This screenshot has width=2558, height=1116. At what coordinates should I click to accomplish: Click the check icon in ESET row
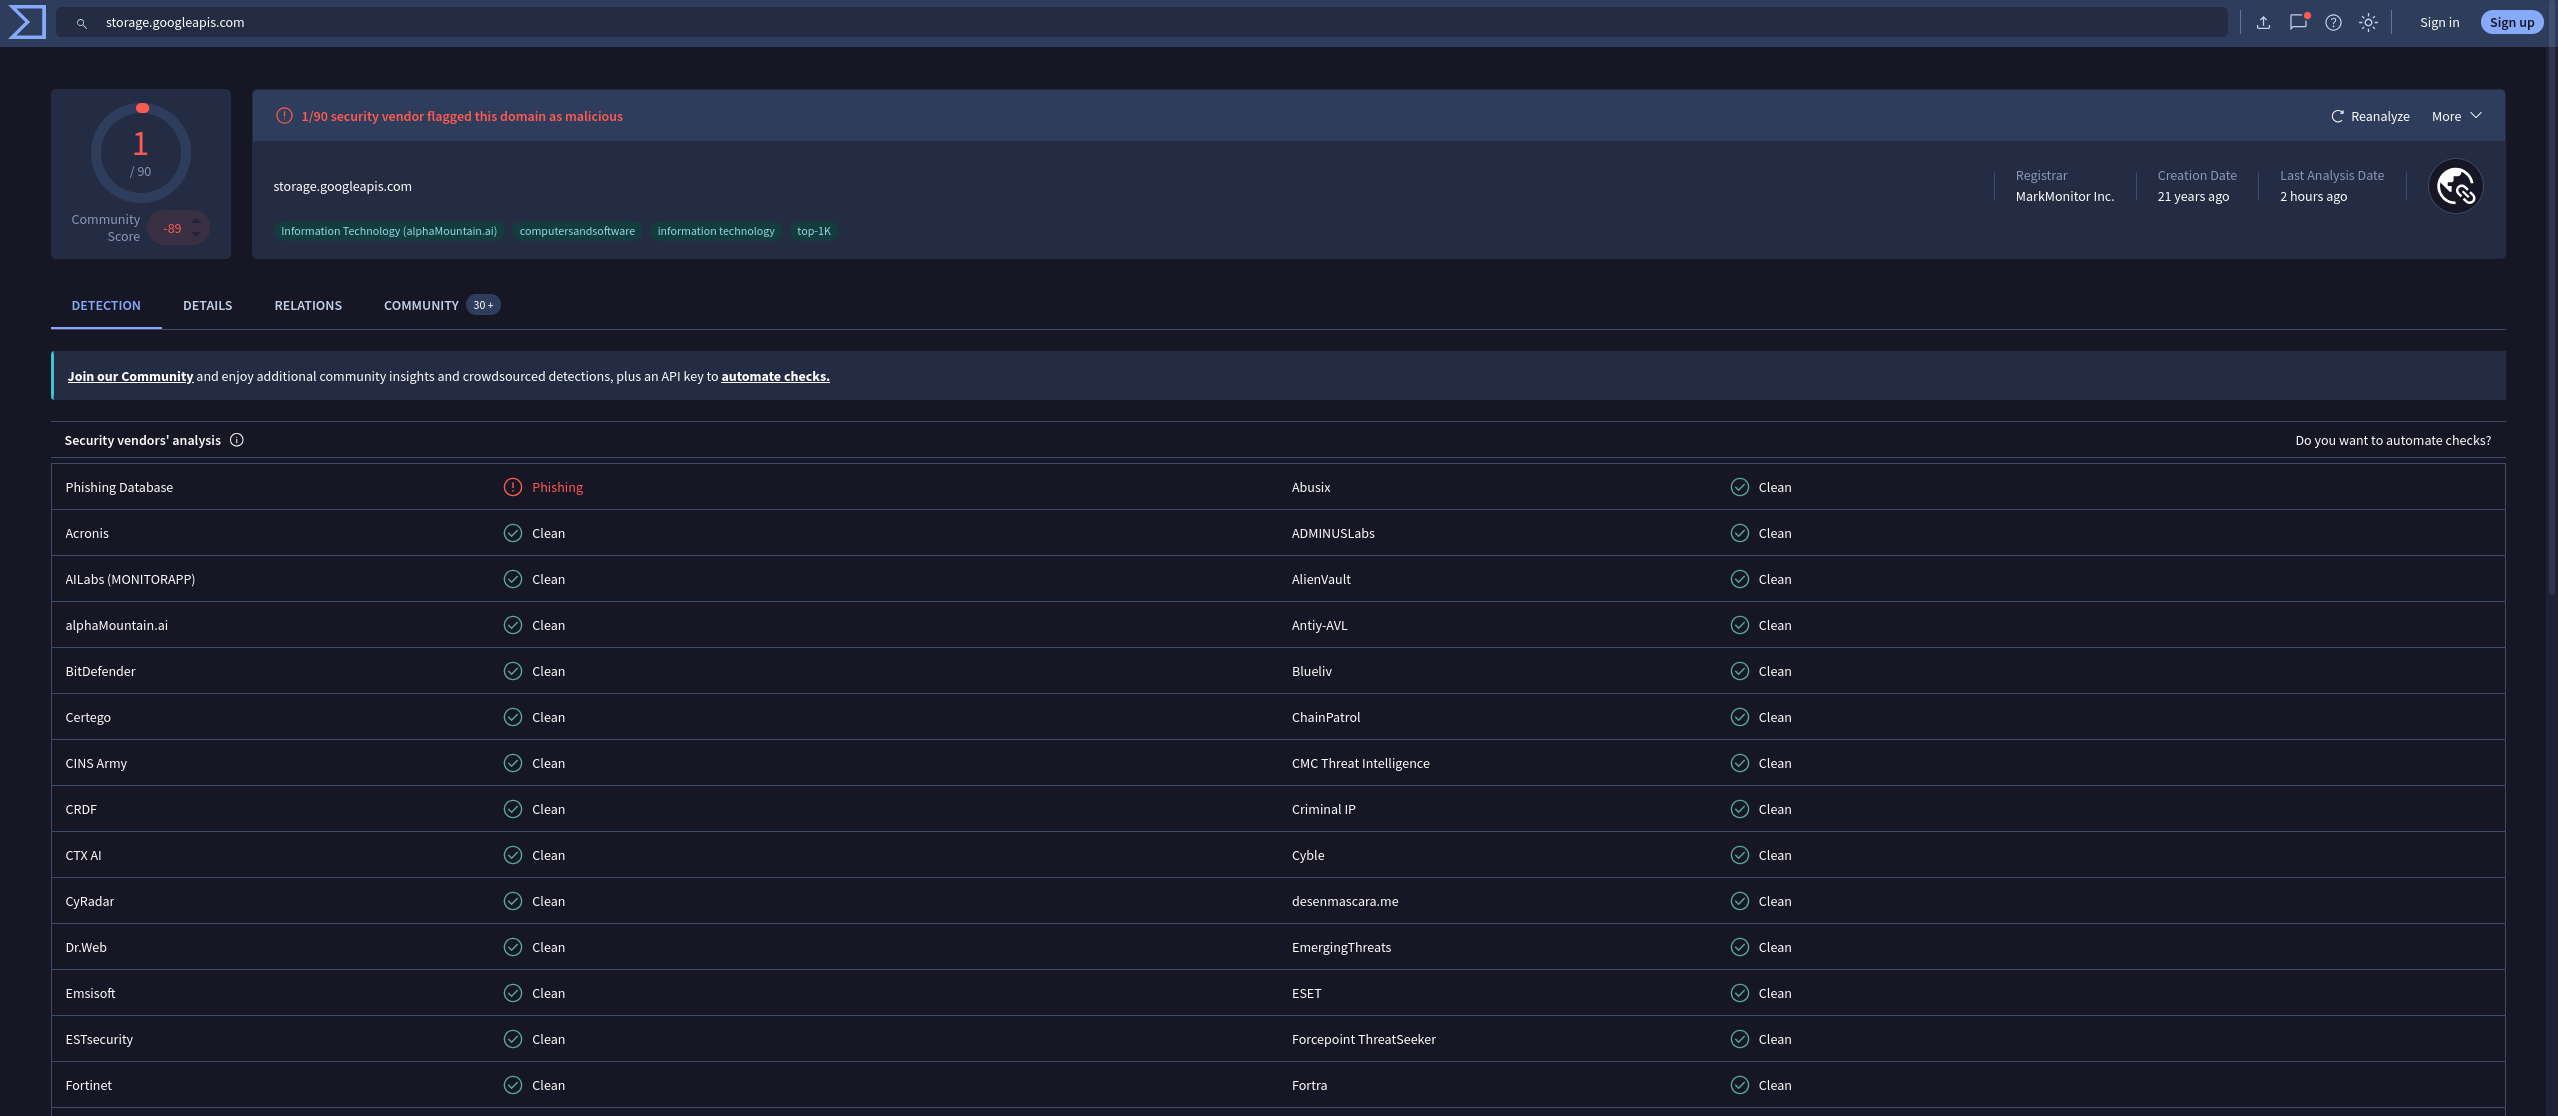point(1740,993)
